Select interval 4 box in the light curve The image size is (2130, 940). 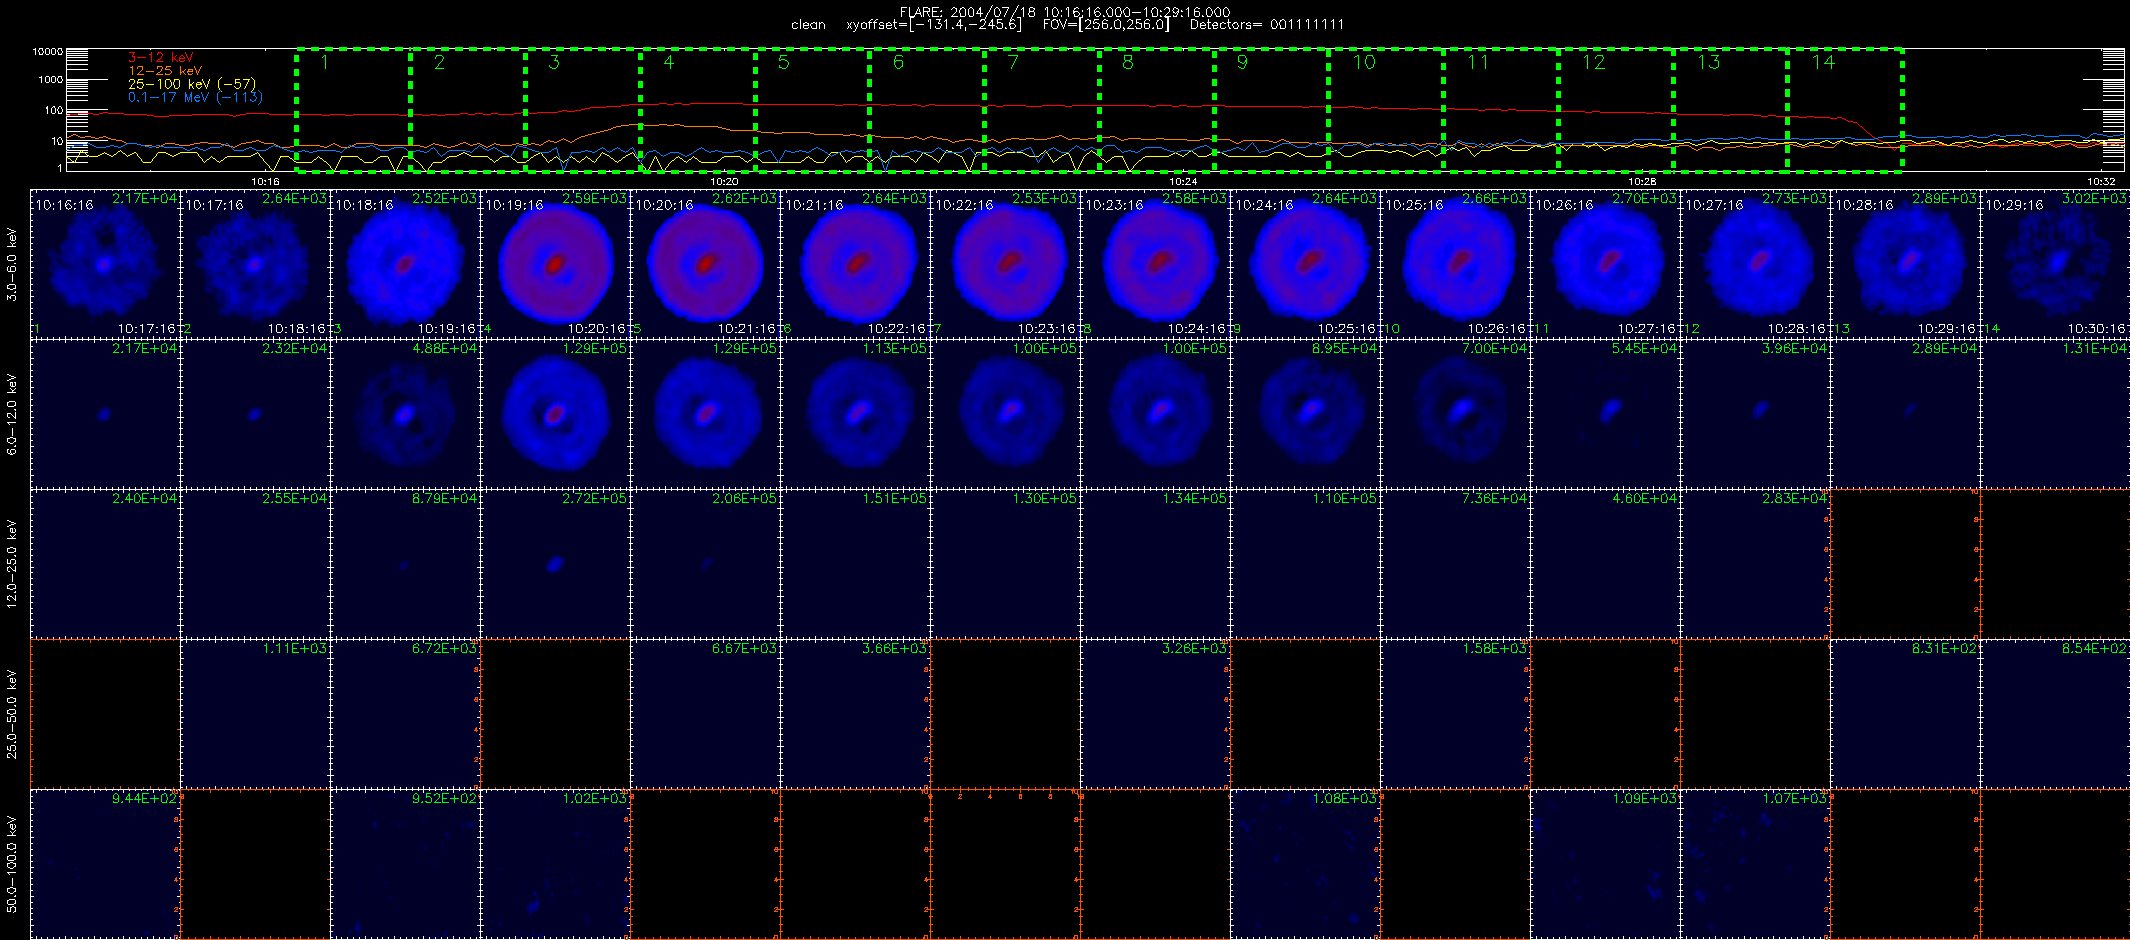(698, 110)
